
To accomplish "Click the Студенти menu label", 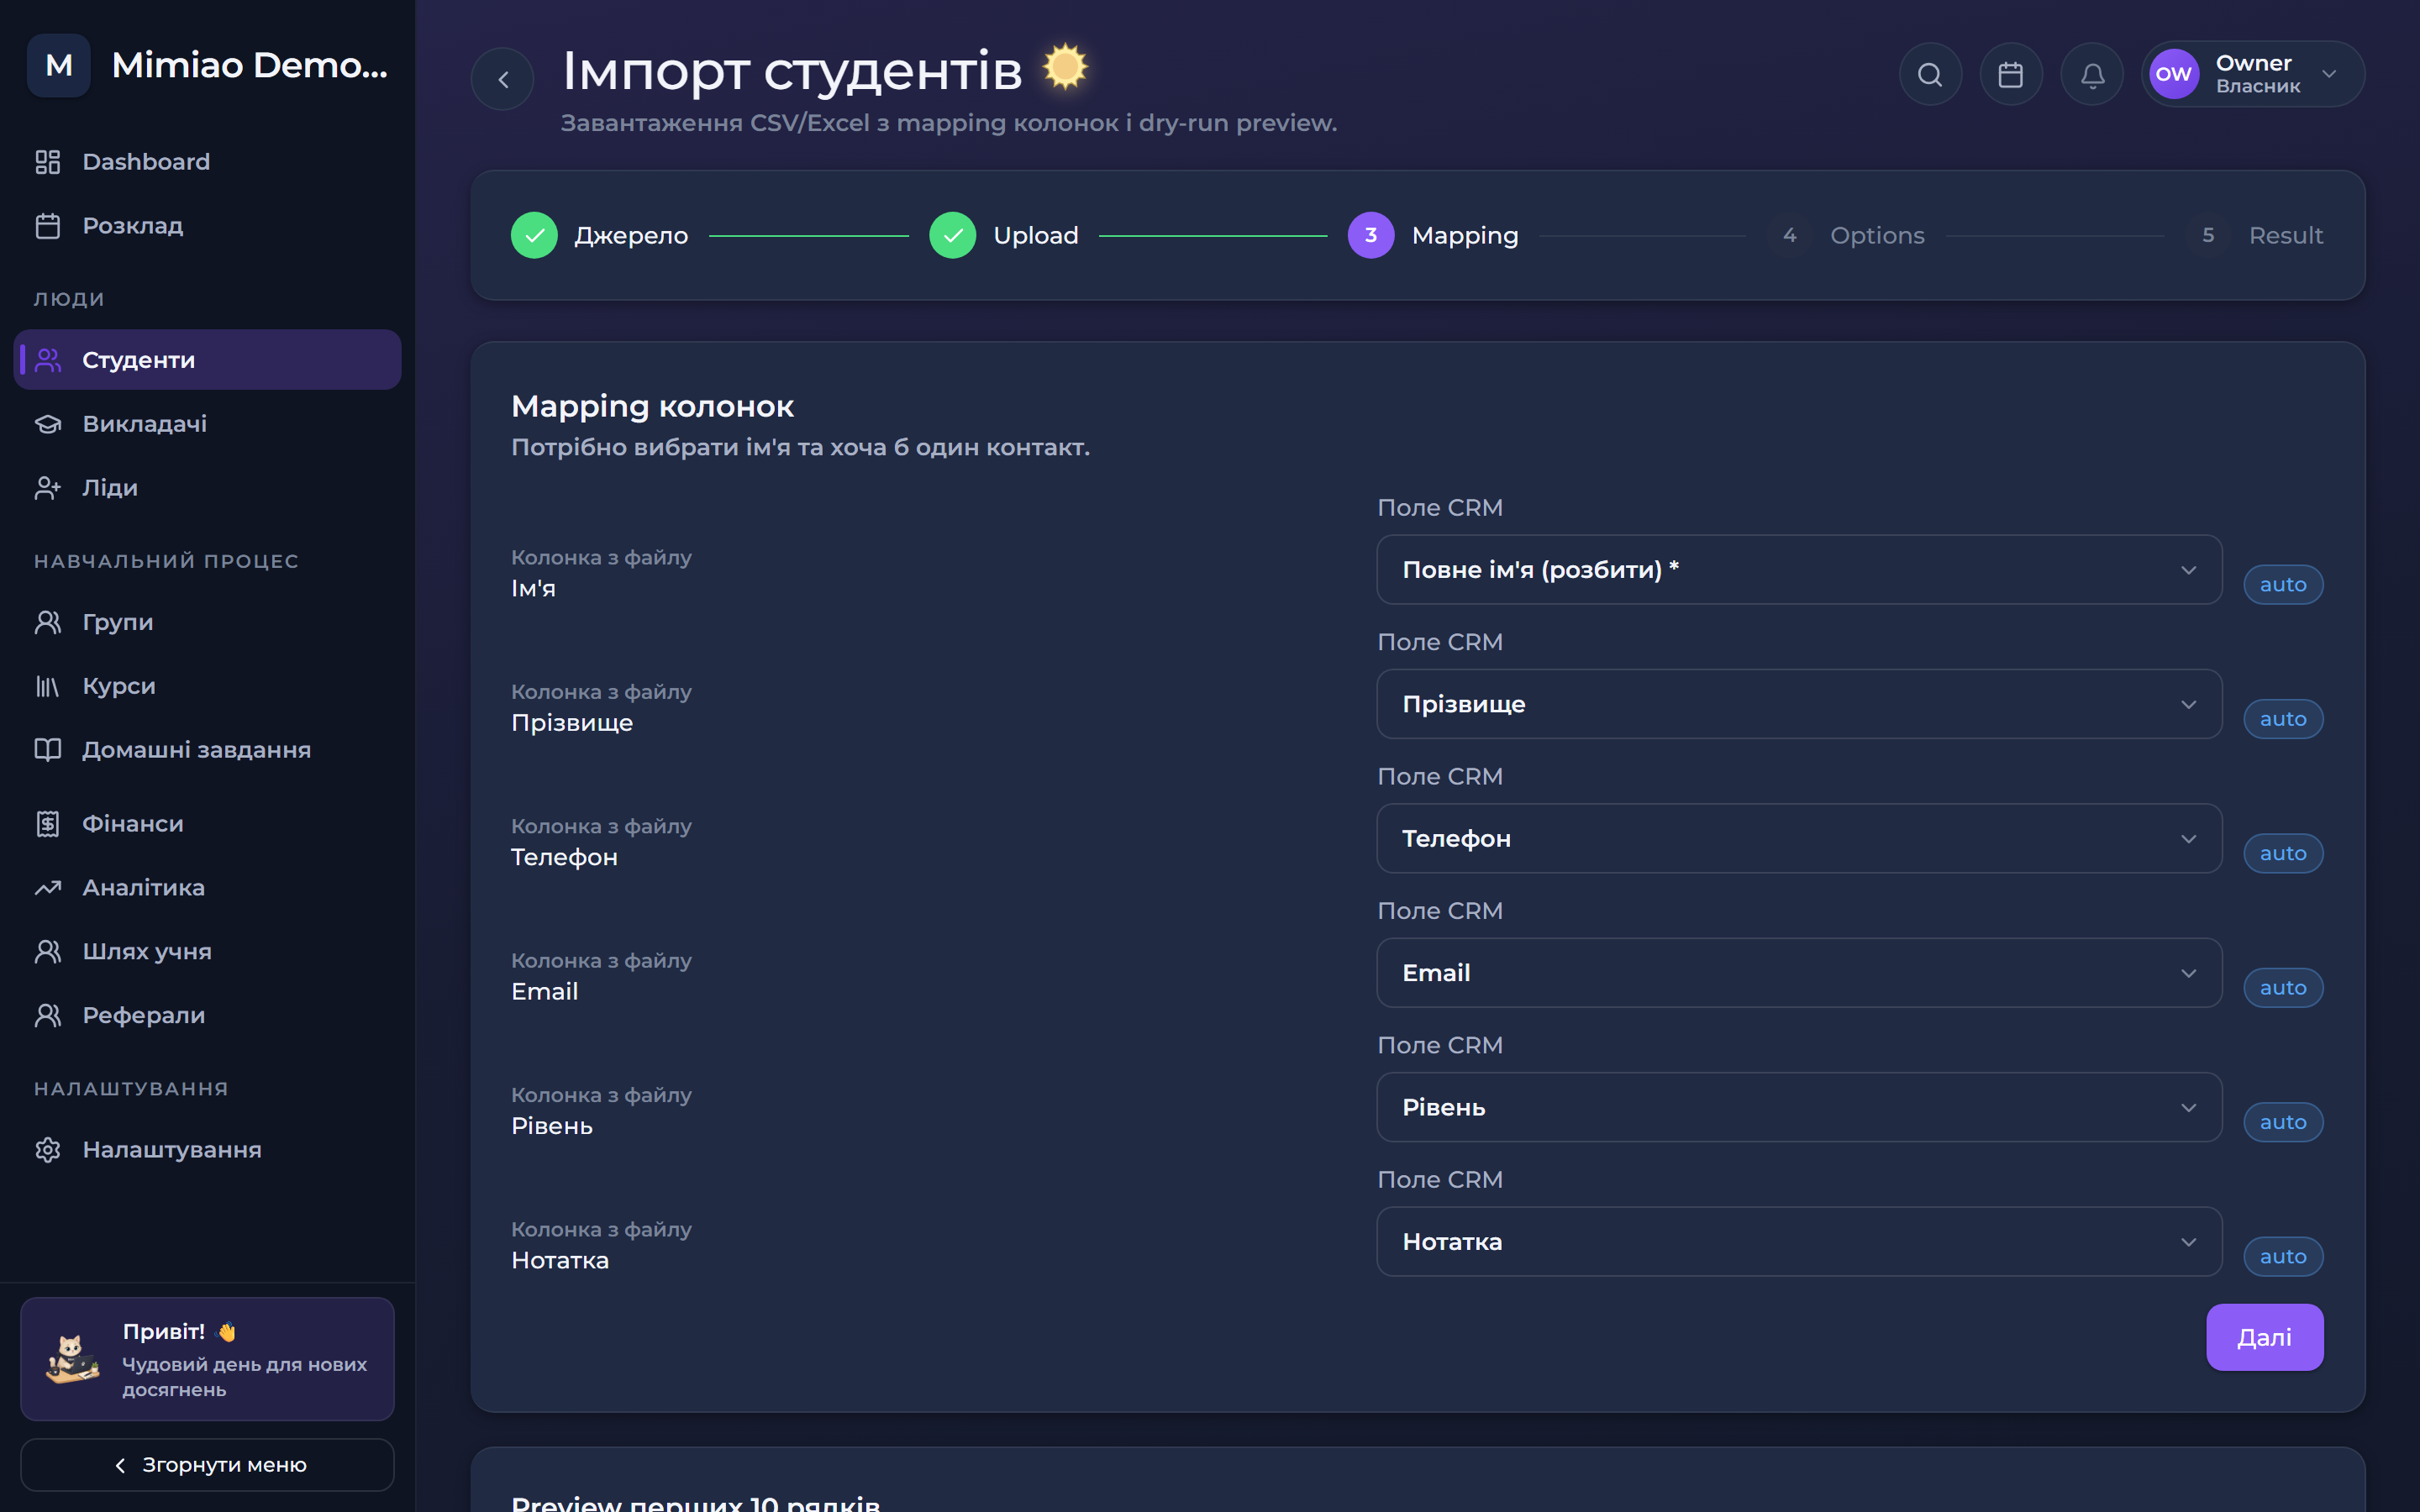I will 139,360.
